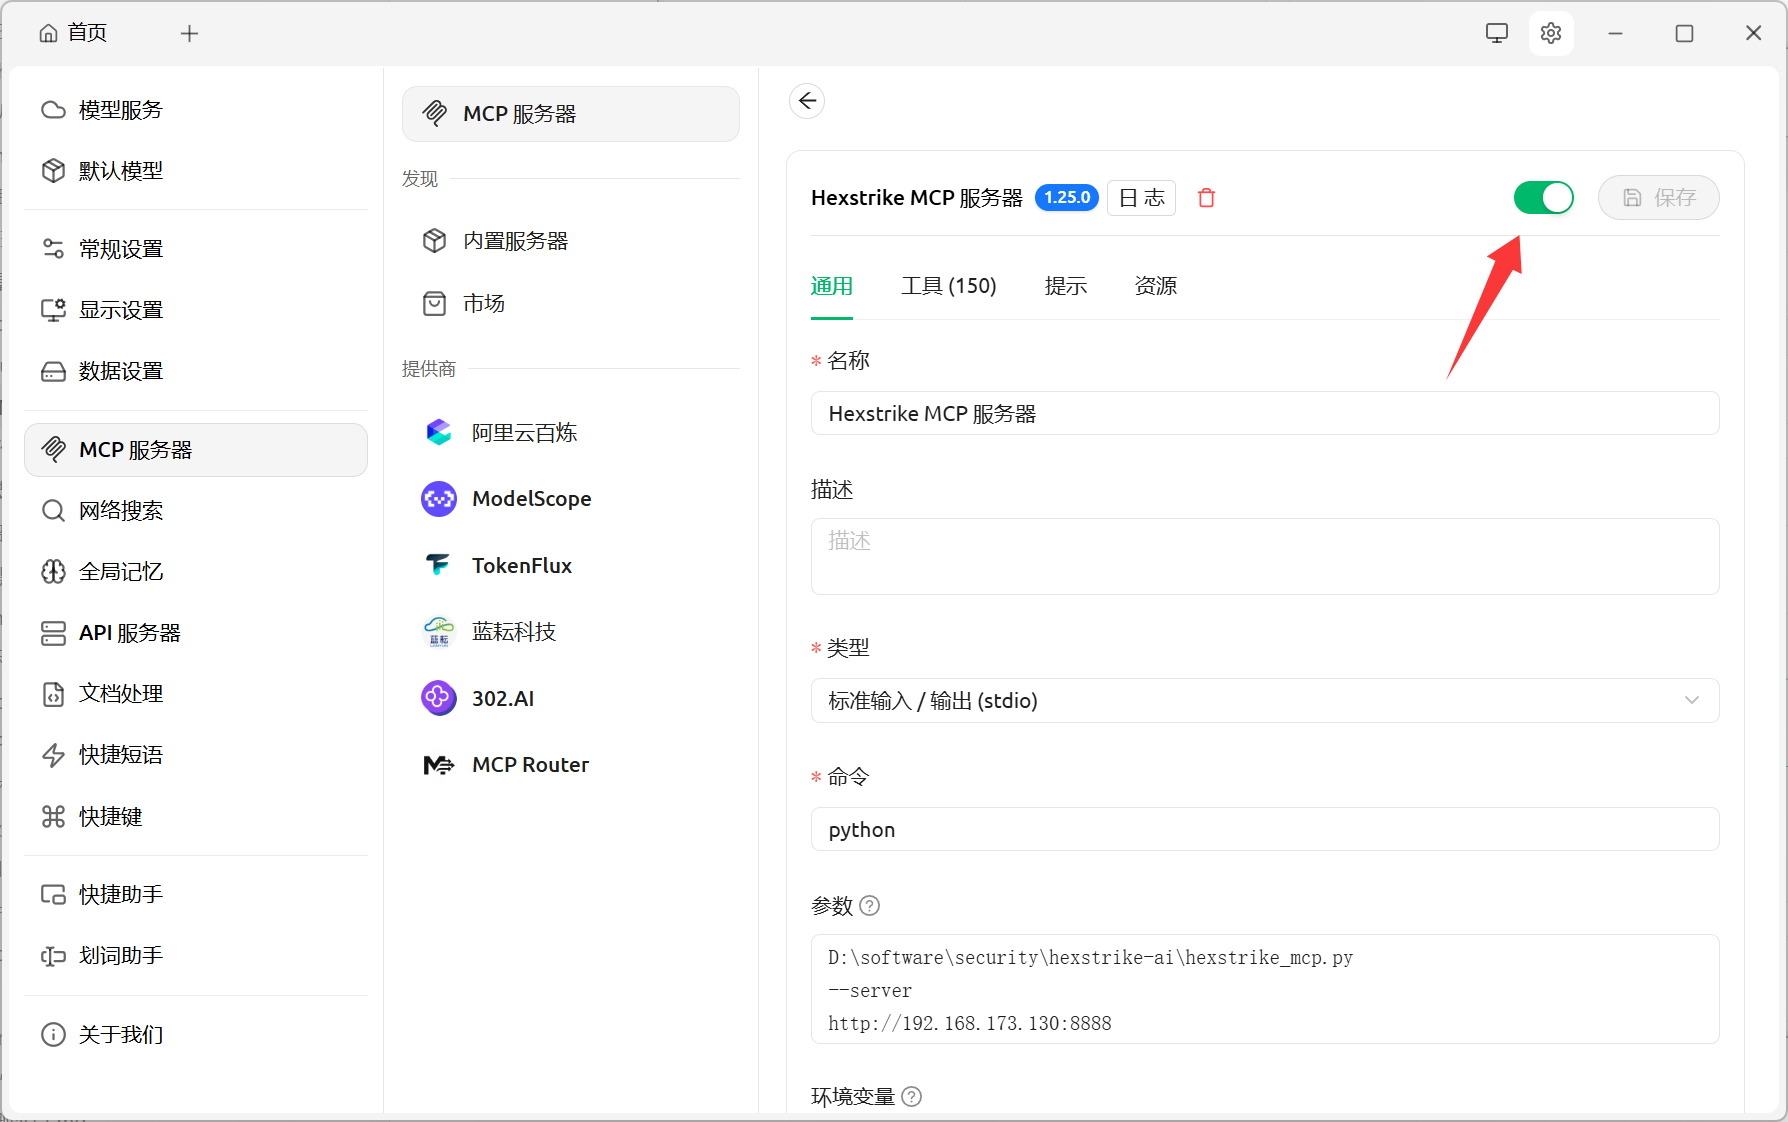Switch to the 提示 prompts tab
The image size is (1788, 1122).
click(1065, 286)
